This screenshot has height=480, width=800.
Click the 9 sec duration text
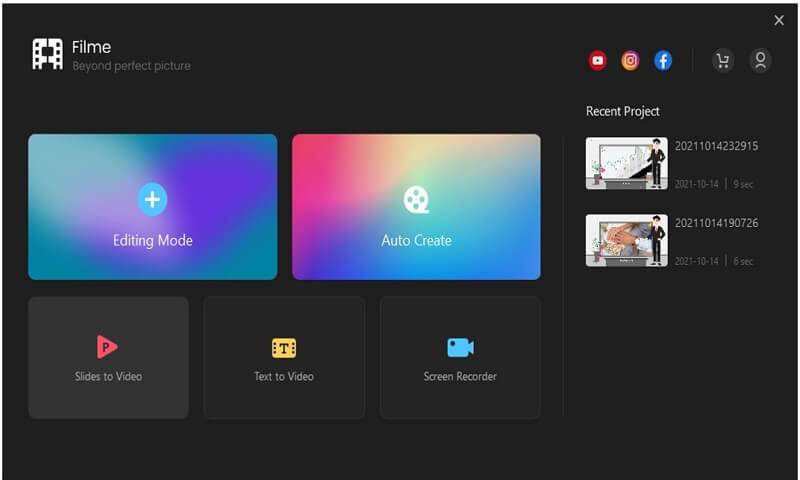(743, 184)
